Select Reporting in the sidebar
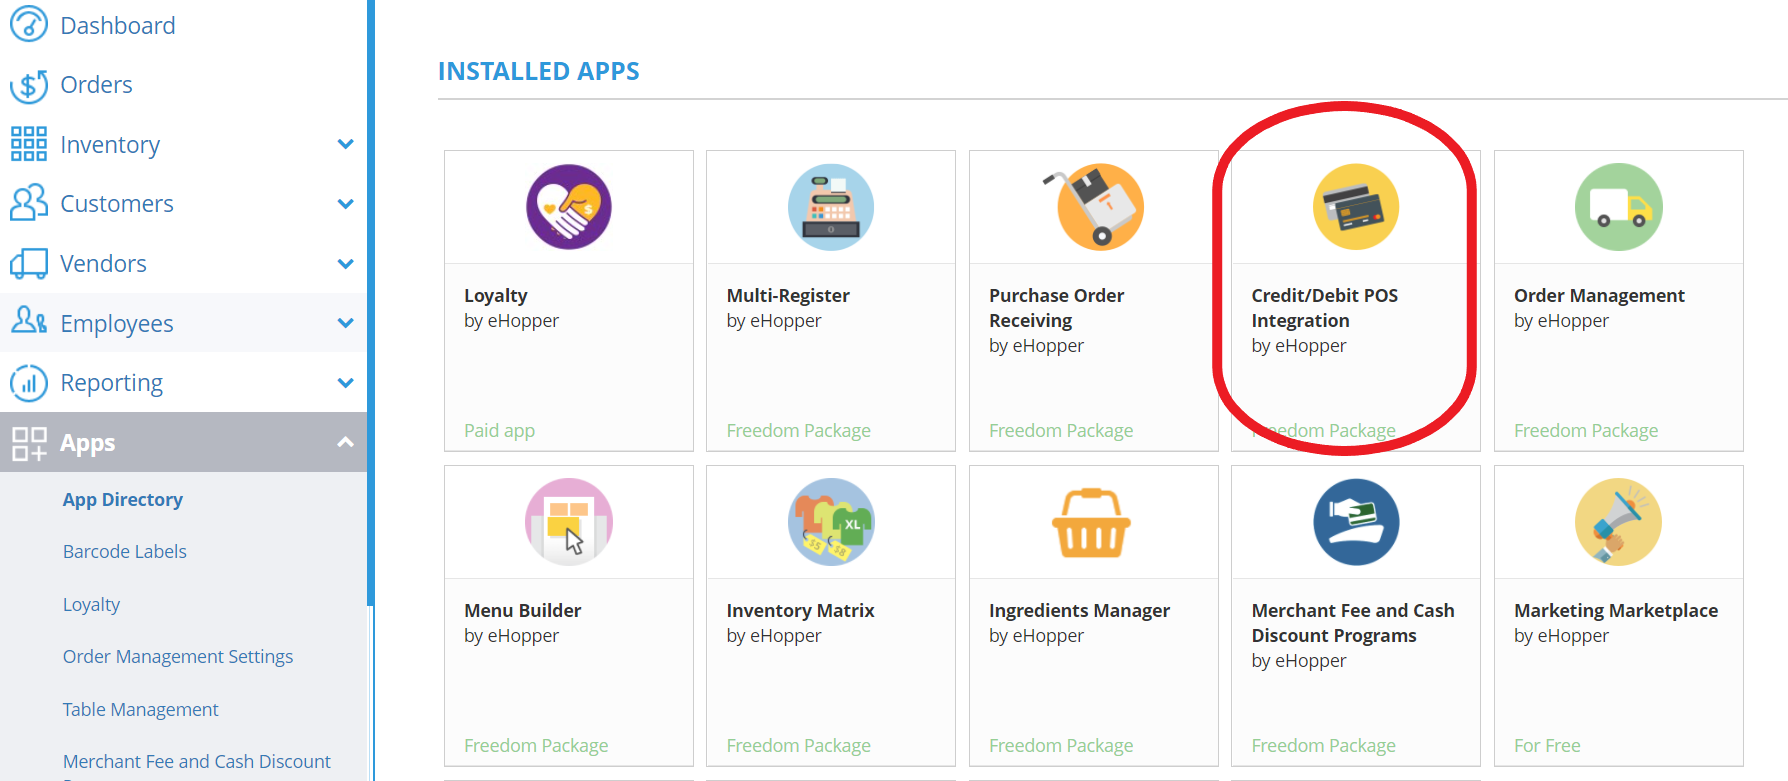Image resolution: width=1788 pixels, height=781 pixels. tap(111, 383)
